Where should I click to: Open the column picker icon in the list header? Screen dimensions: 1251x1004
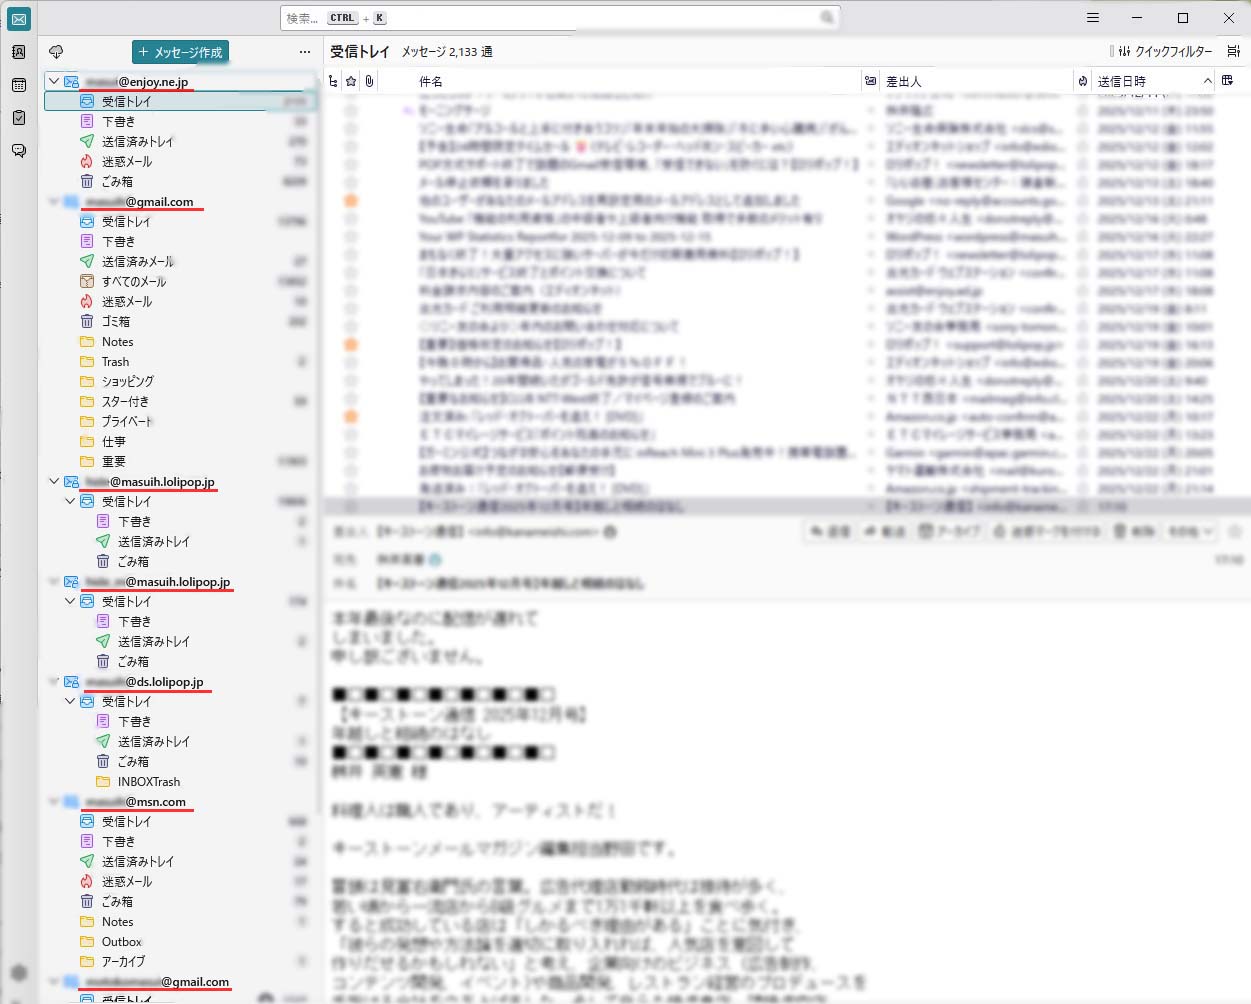point(1228,81)
